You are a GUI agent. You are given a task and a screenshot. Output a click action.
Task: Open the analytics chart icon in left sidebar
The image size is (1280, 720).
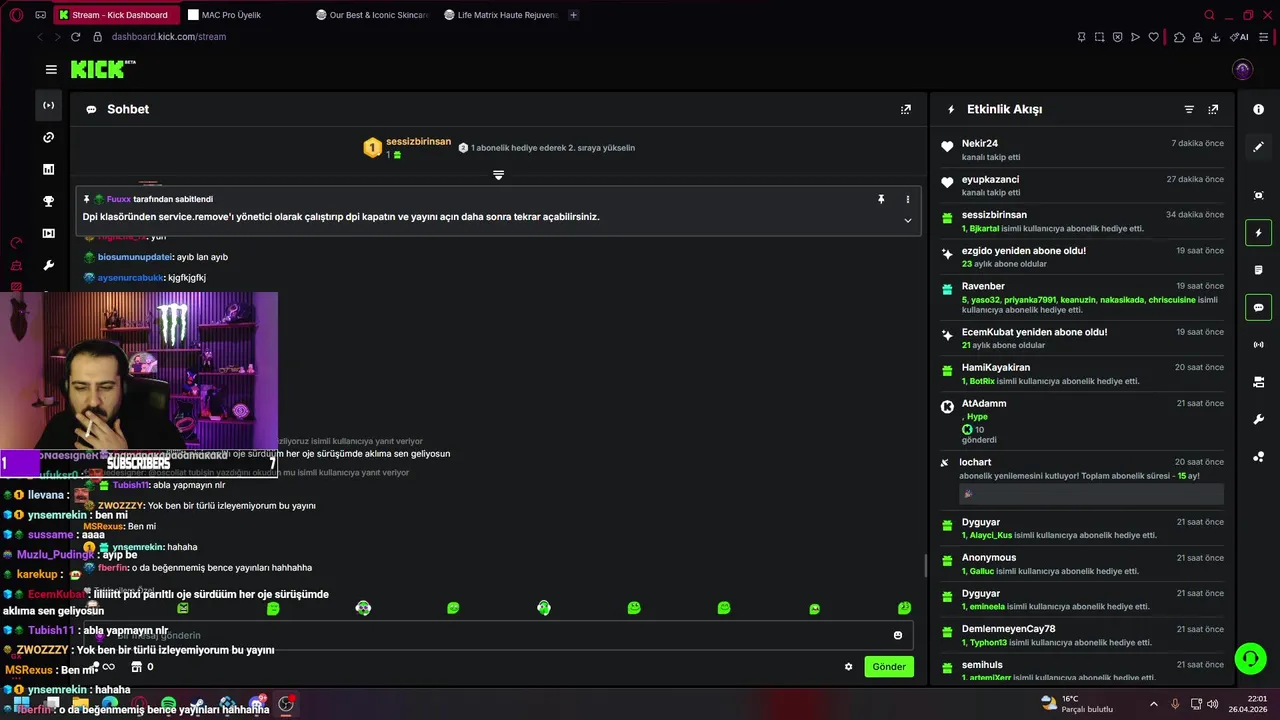pos(48,169)
